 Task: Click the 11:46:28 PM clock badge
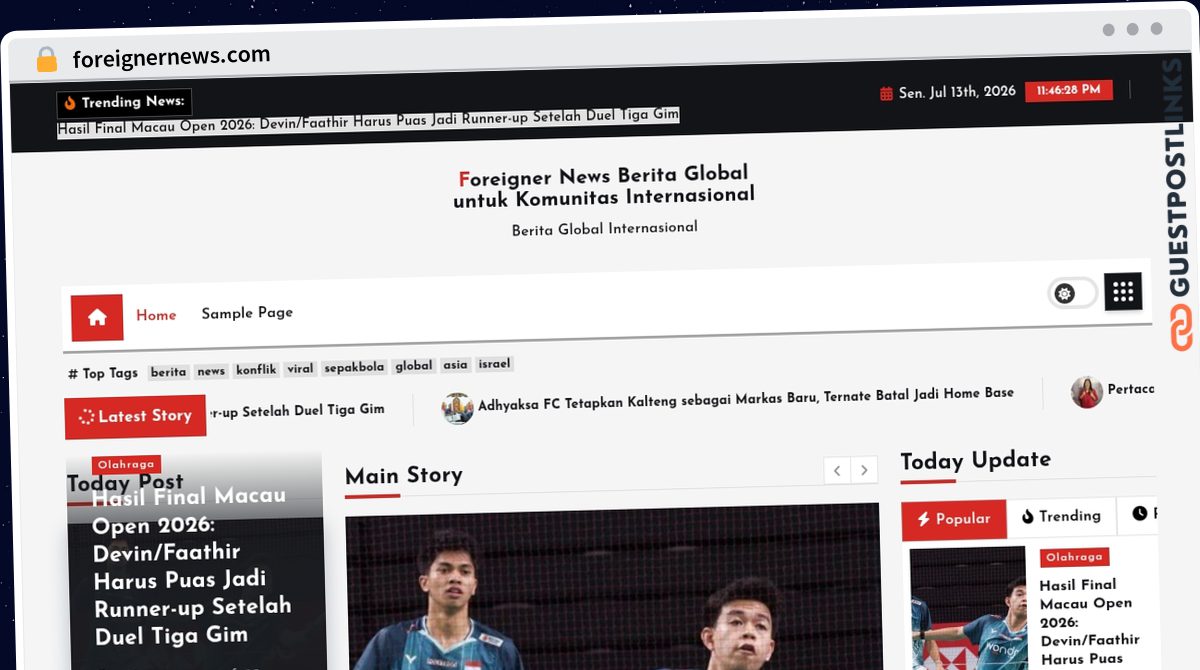pyautogui.click(x=1069, y=90)
